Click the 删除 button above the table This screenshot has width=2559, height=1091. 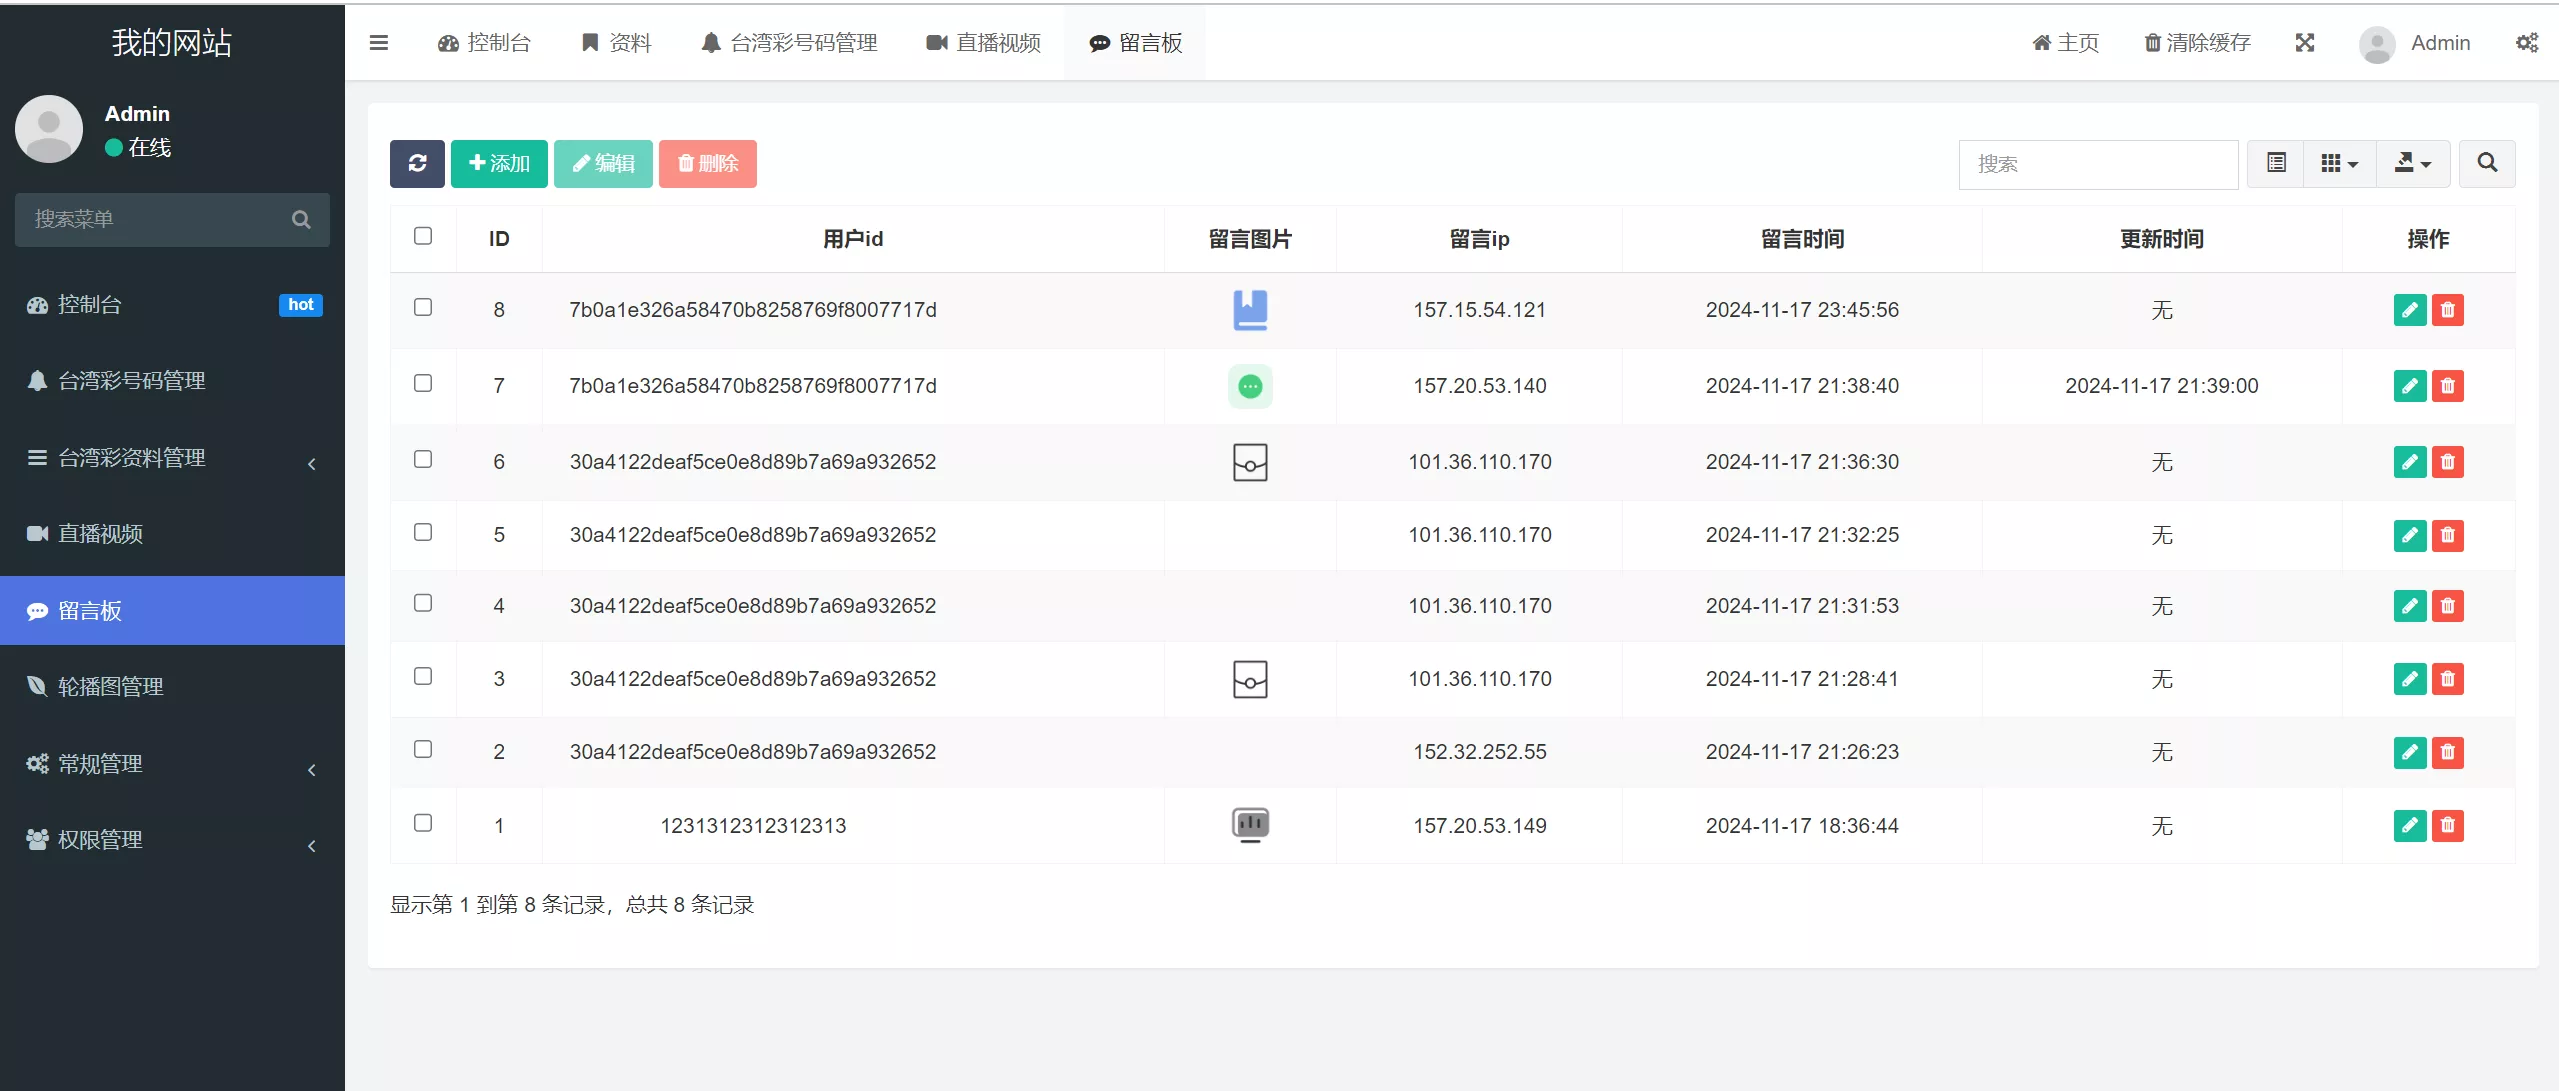tap(707, 163)
